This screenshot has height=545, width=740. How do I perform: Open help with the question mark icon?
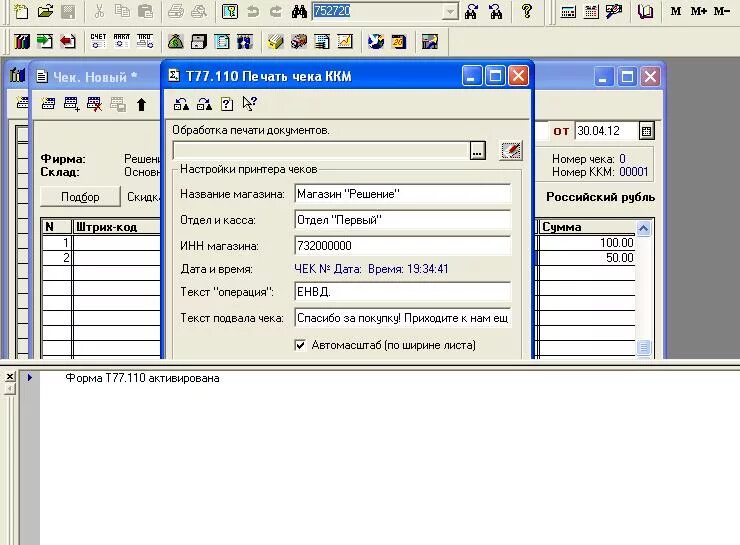pyautogui.click(x=527, y=11)
